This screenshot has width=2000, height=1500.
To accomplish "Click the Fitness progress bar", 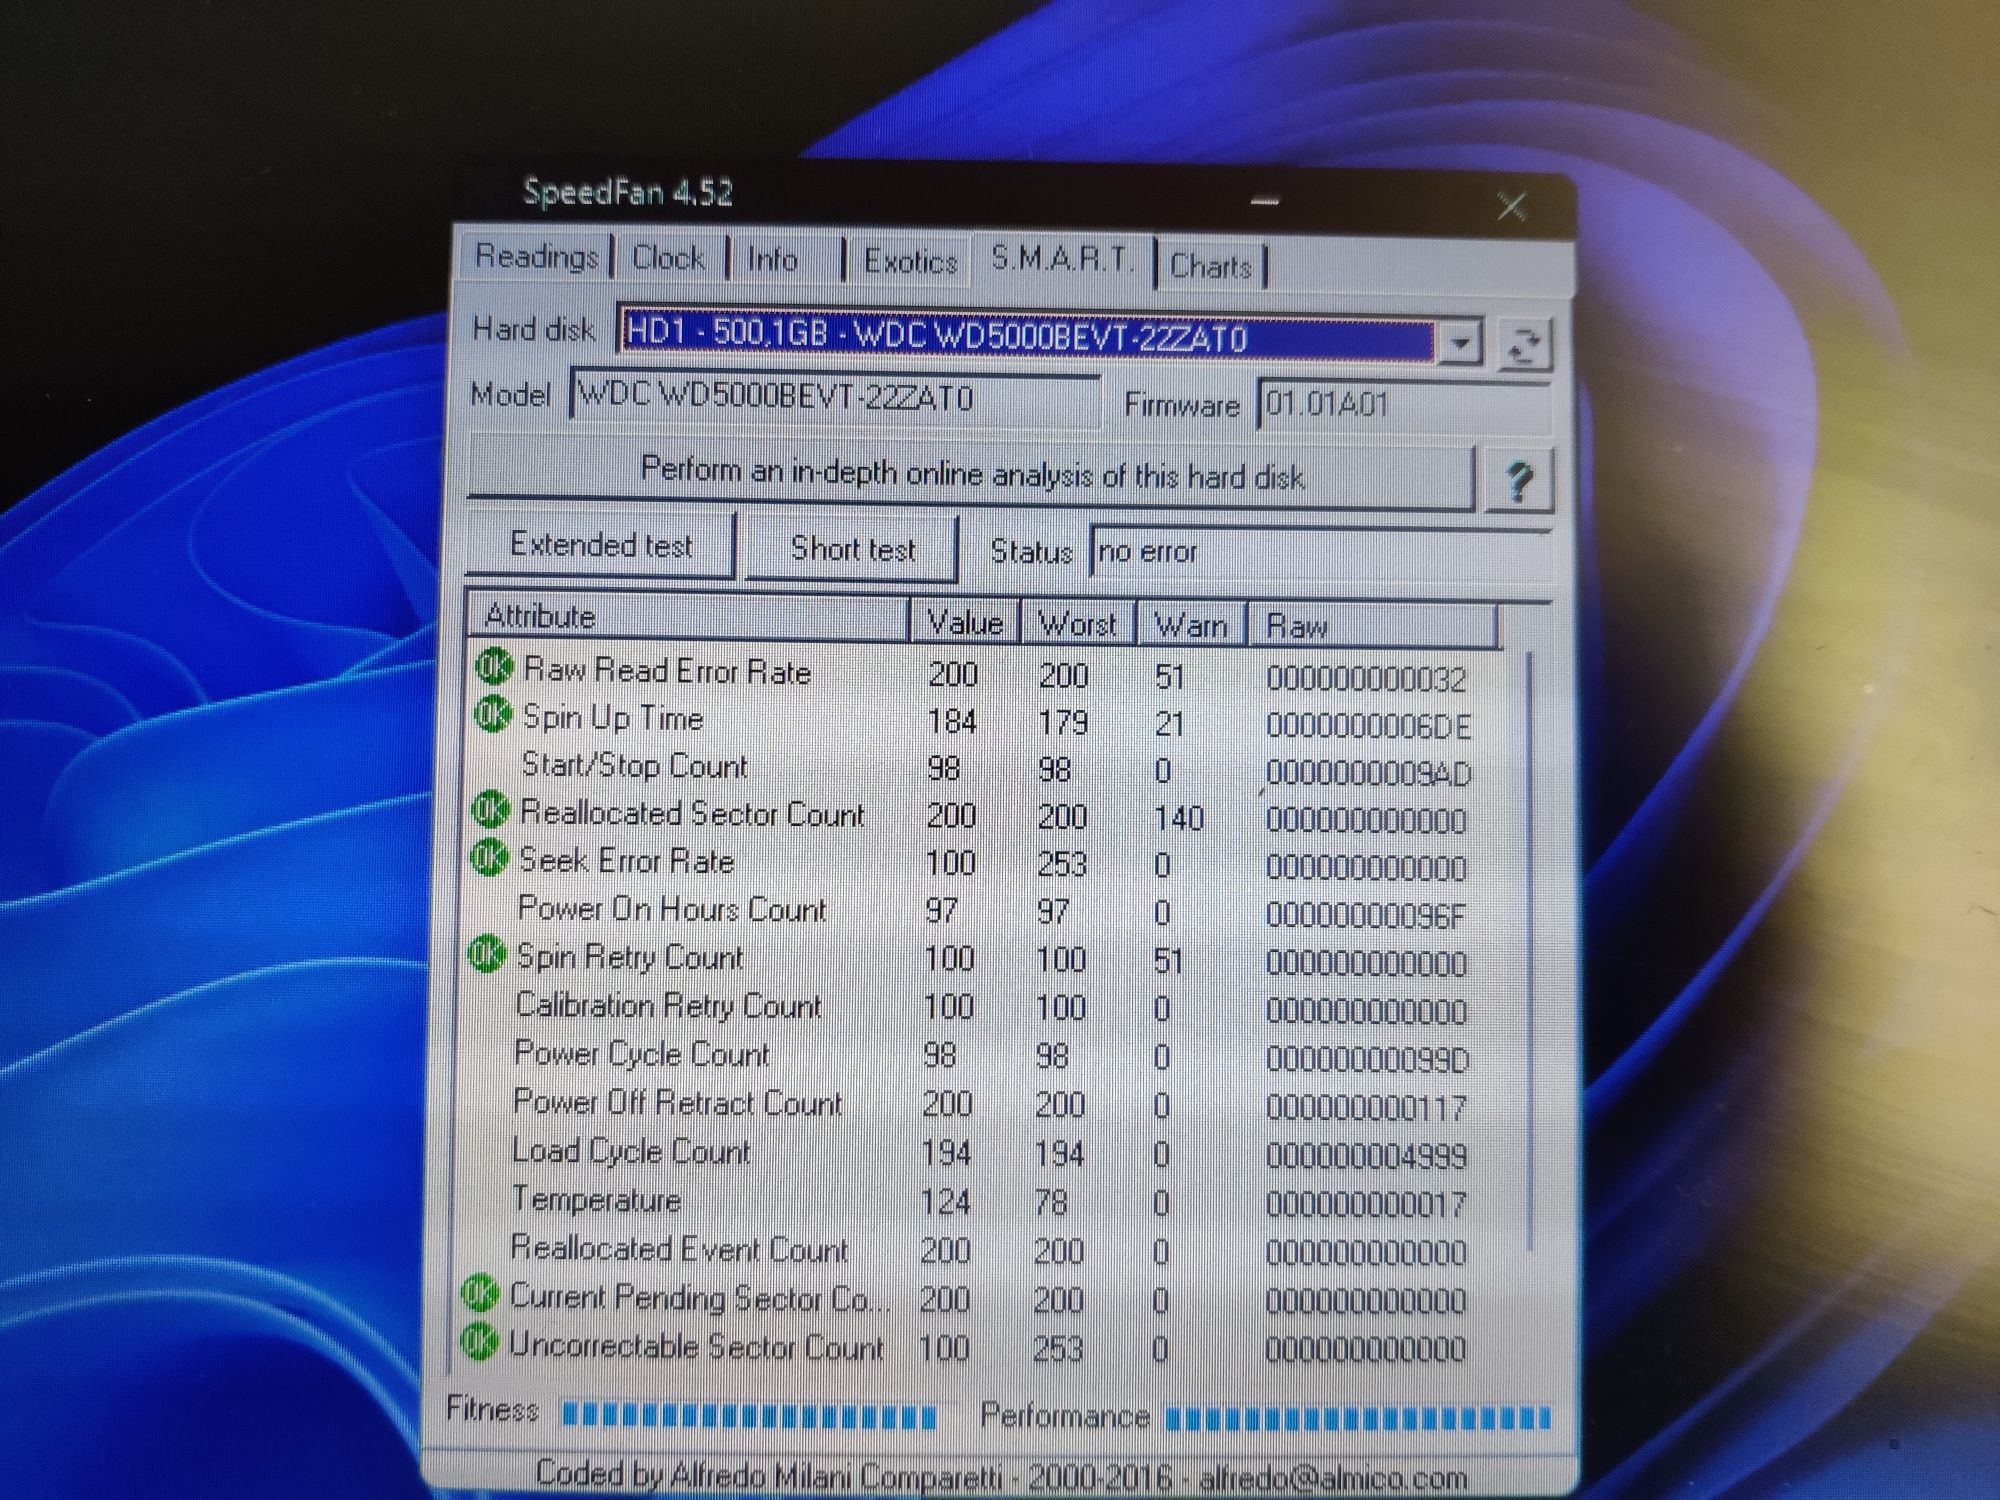I will tap(749, 1415).
